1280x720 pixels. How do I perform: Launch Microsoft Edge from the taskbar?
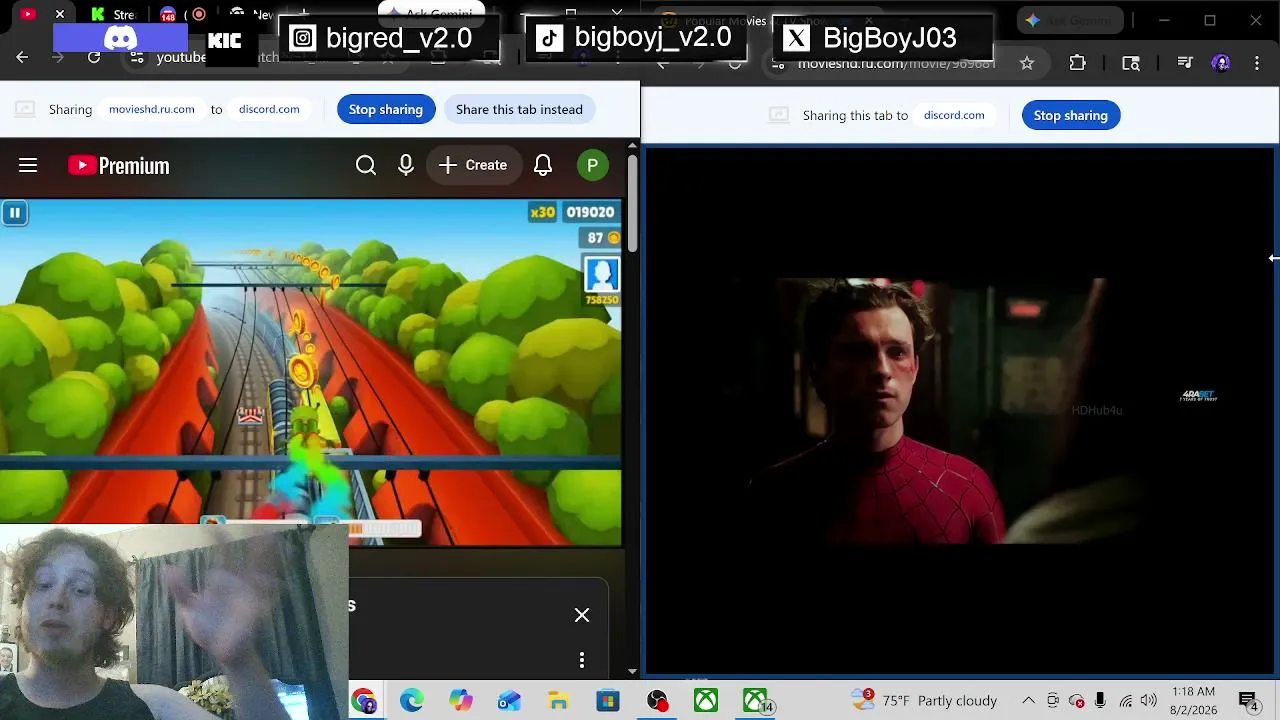412,701
